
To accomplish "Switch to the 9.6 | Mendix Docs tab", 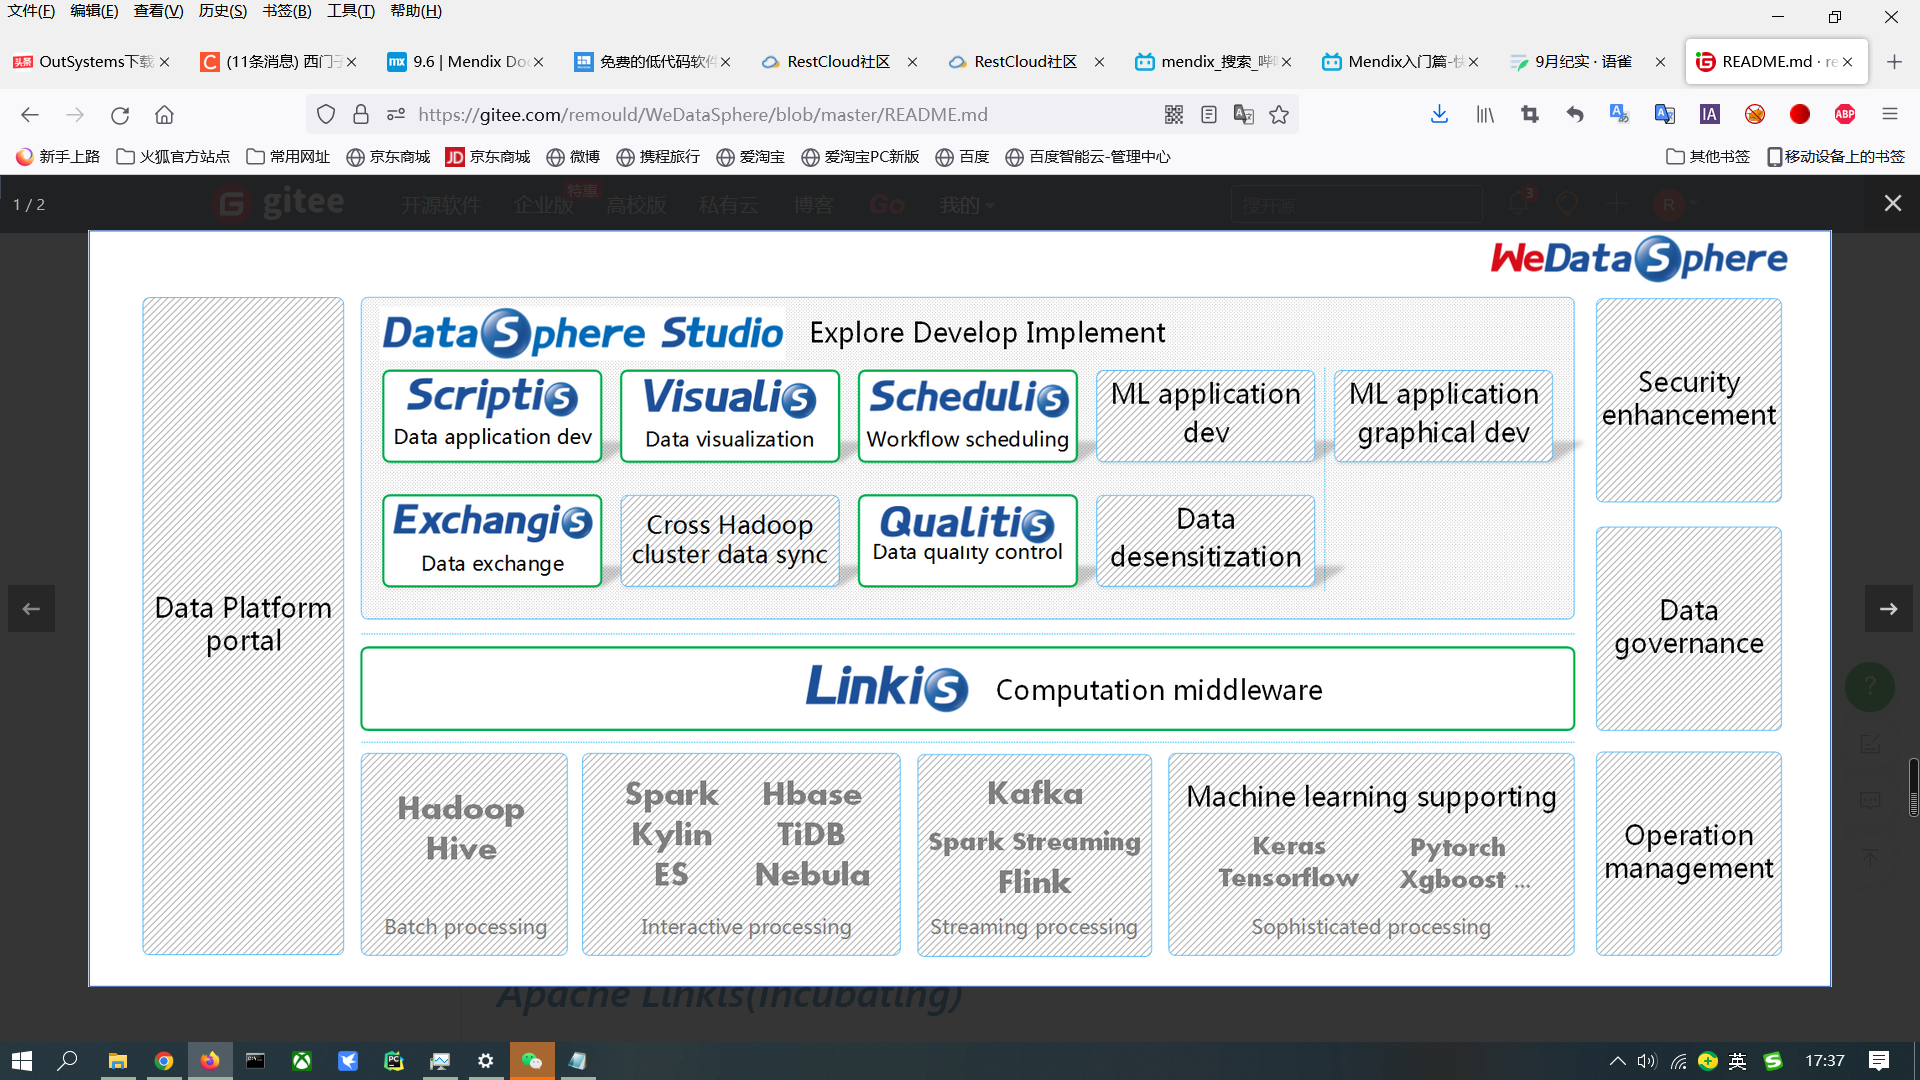I will point(460,62).
